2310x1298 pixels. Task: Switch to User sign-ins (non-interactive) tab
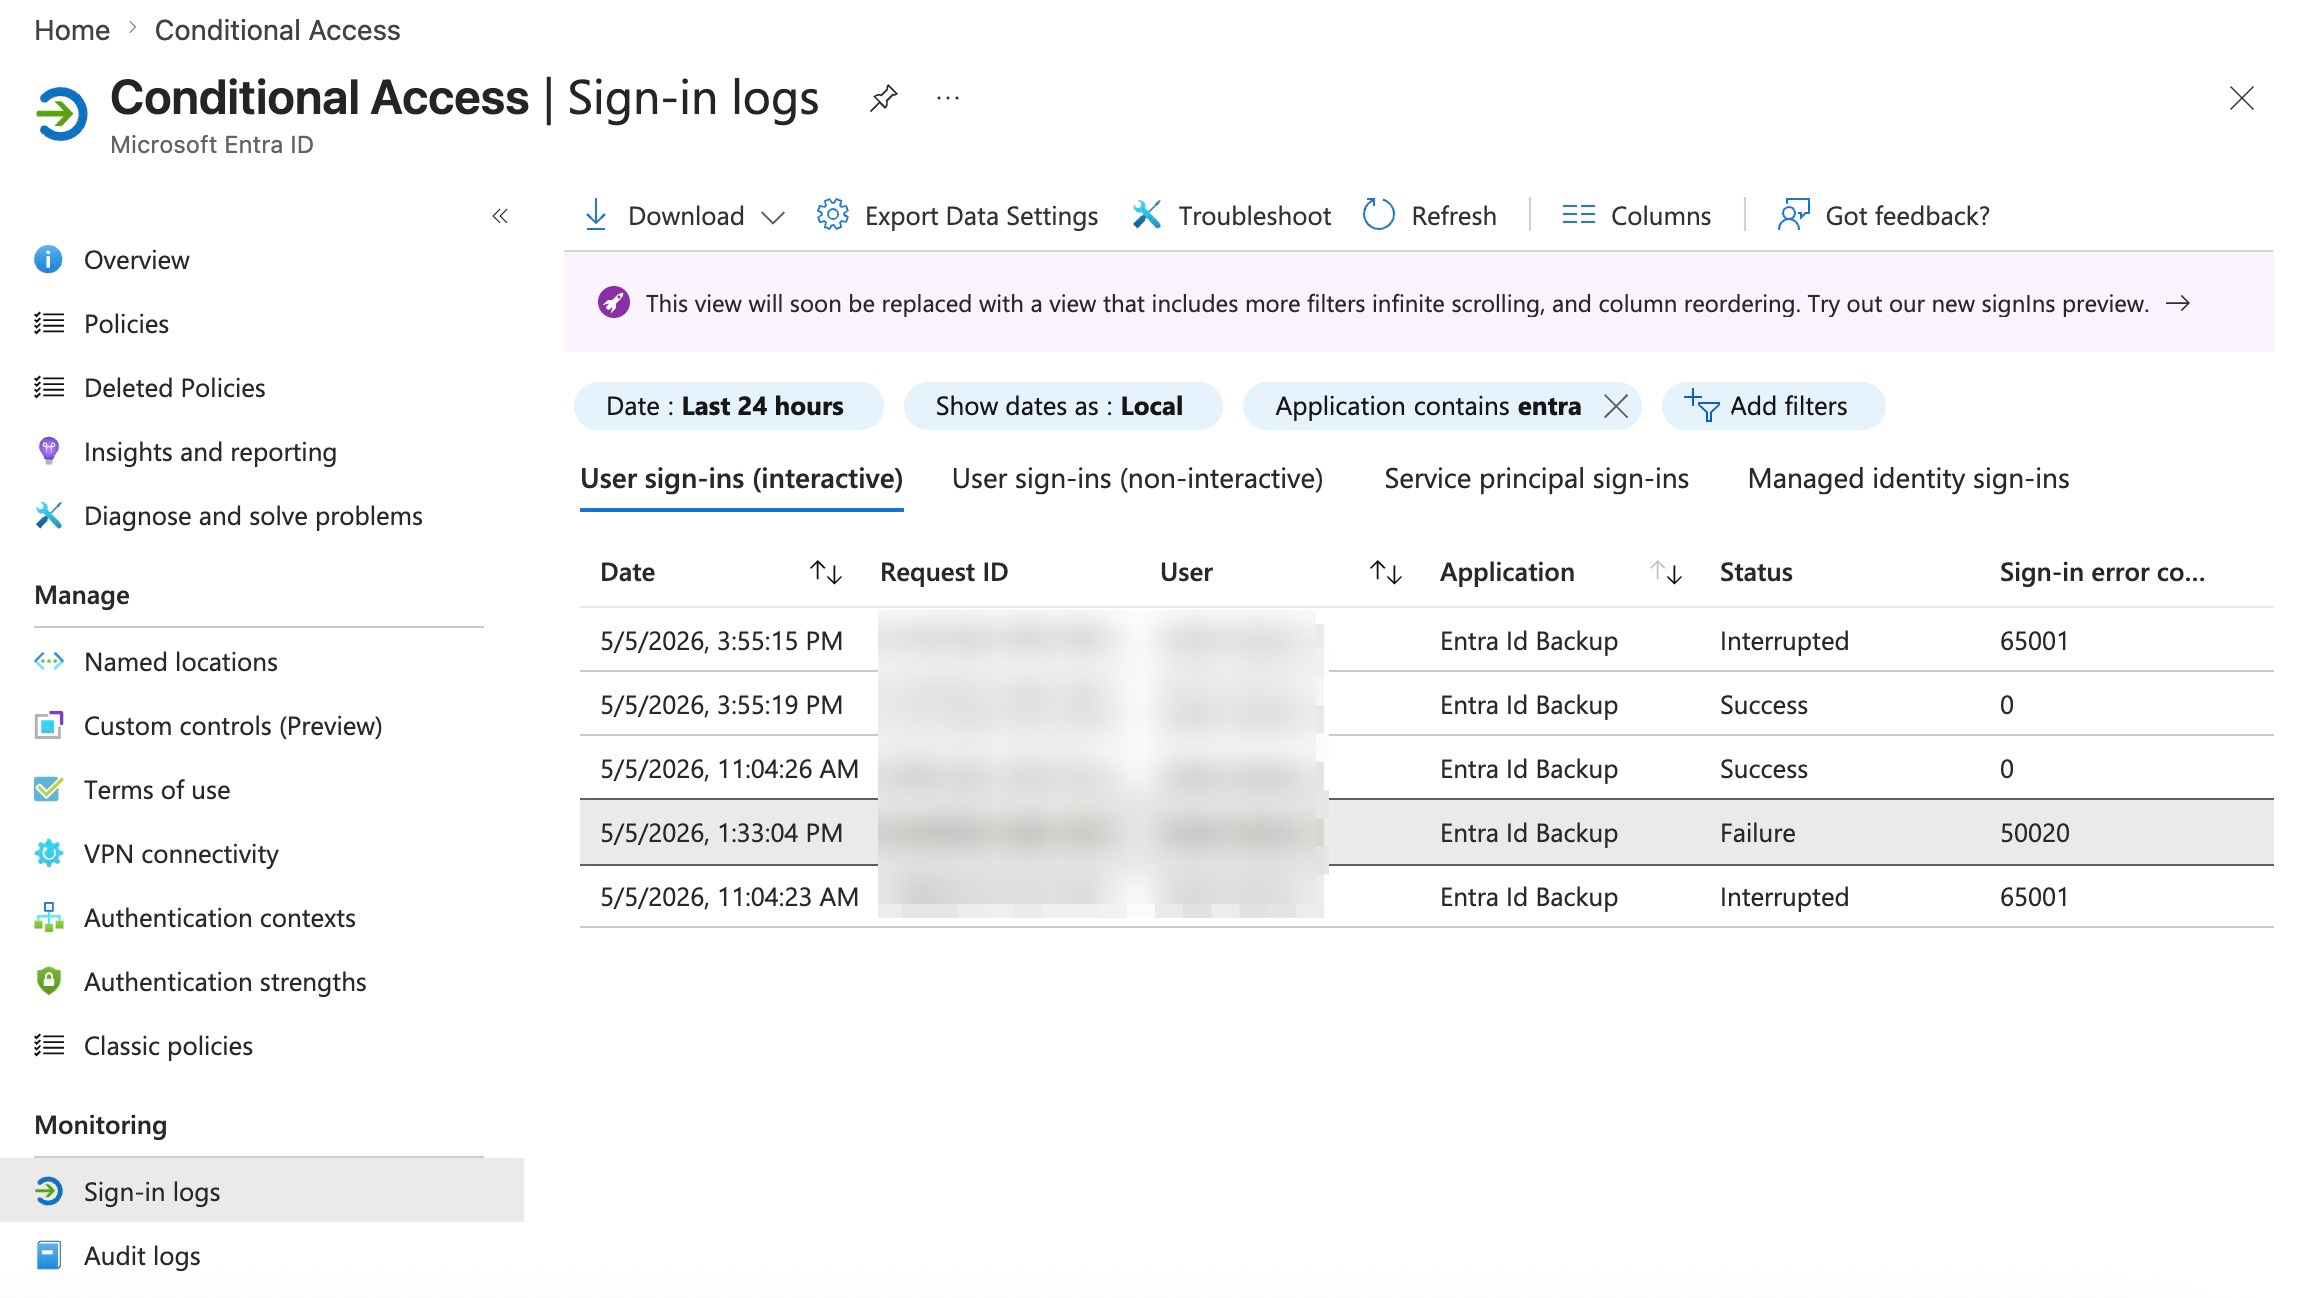(x=1137, y=479)
